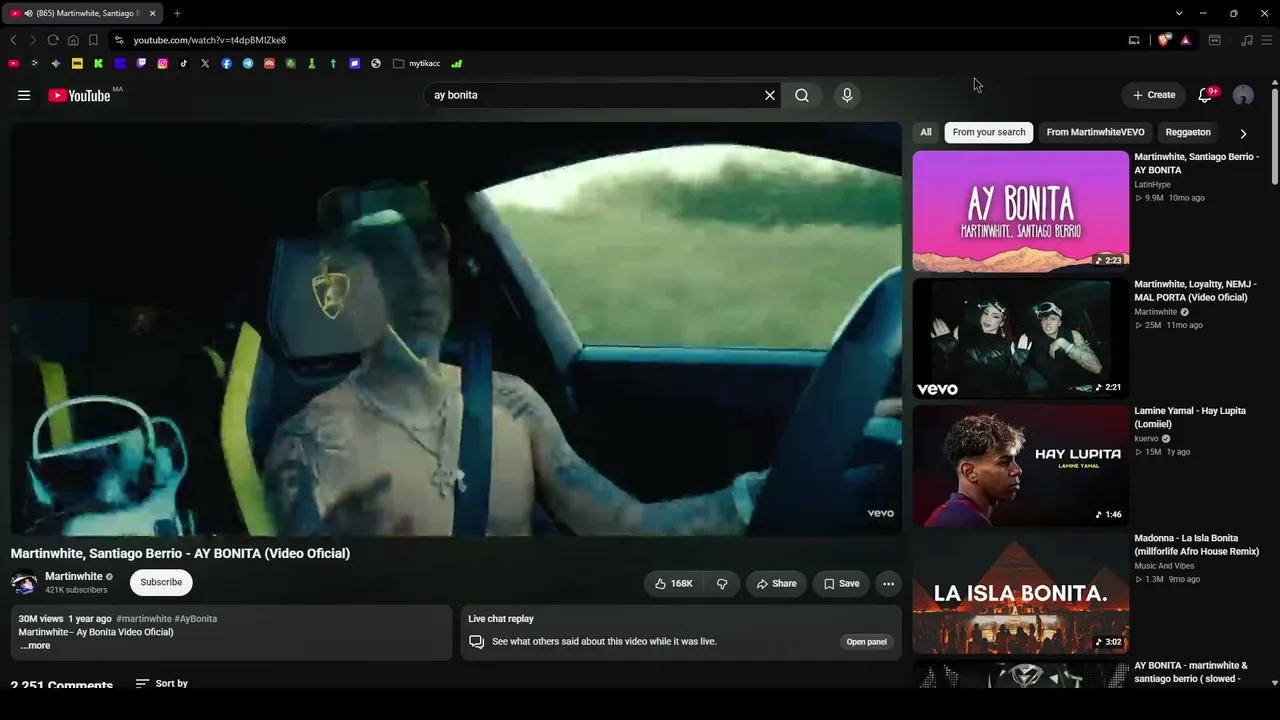The height and width of the screenshot is (720, 1280).
Task: Open the site information icon in address bar
Action: click(119, 40)
